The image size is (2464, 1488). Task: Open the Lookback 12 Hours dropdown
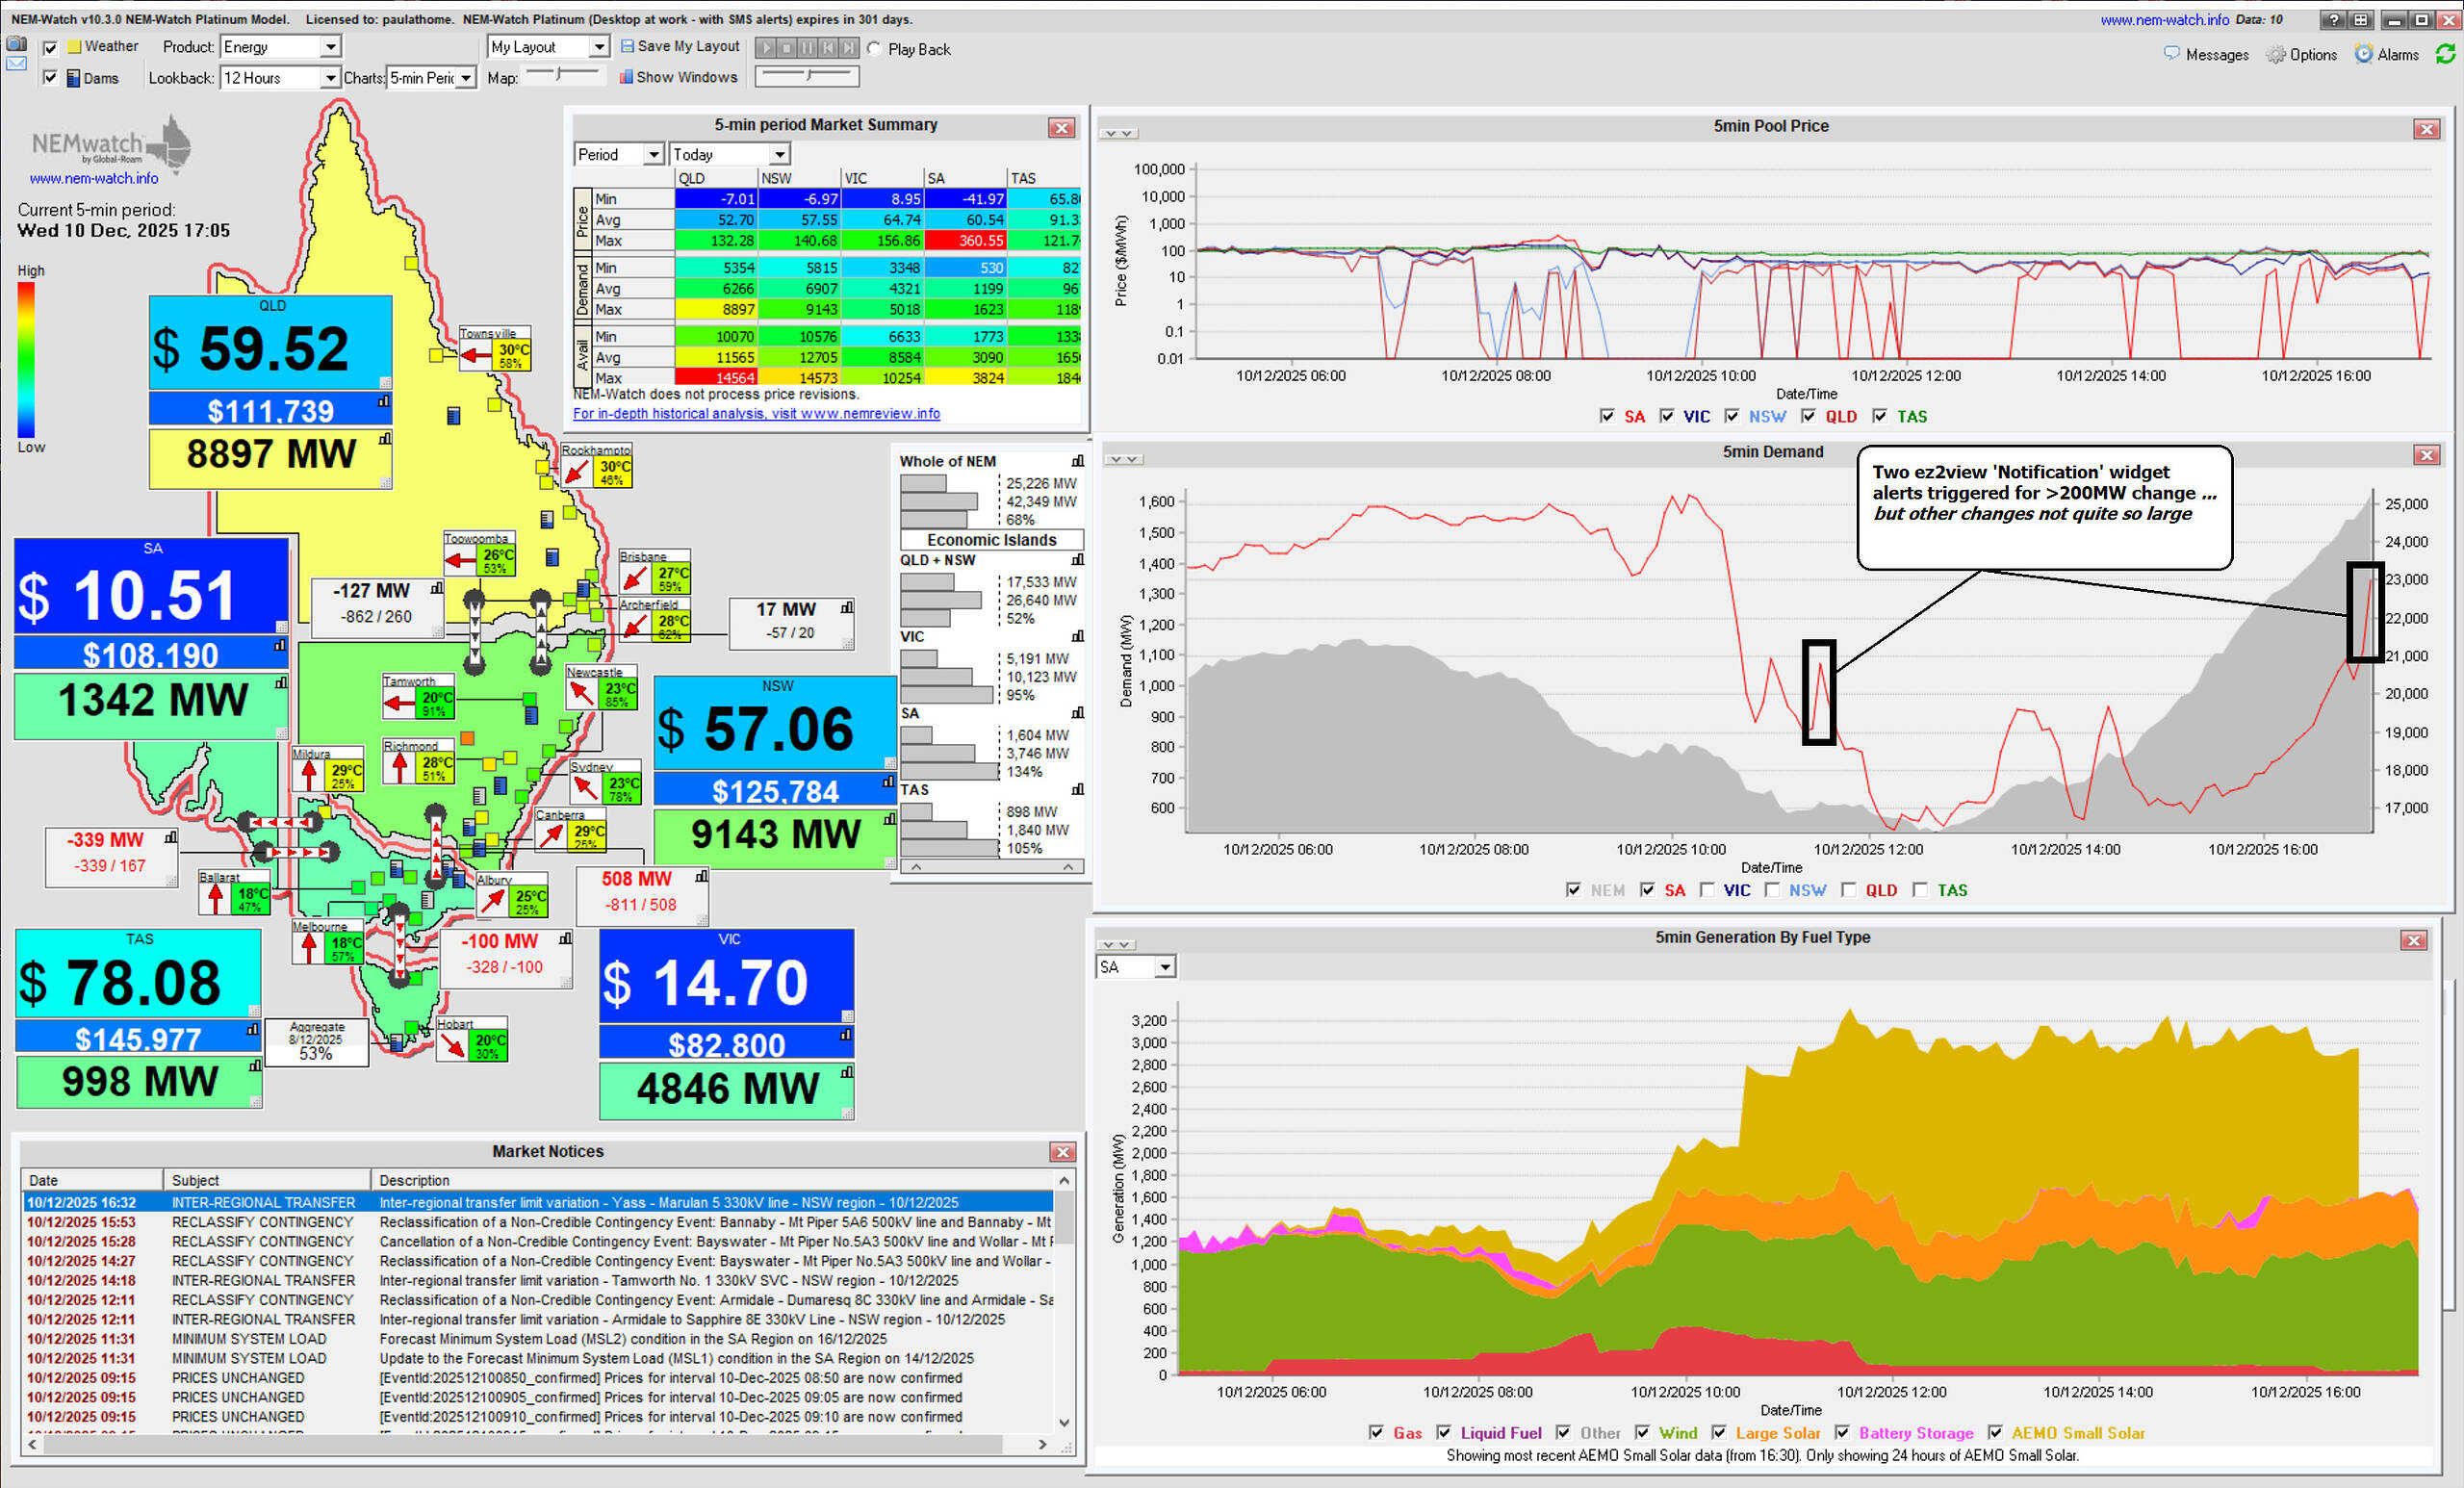click(329, 78)
